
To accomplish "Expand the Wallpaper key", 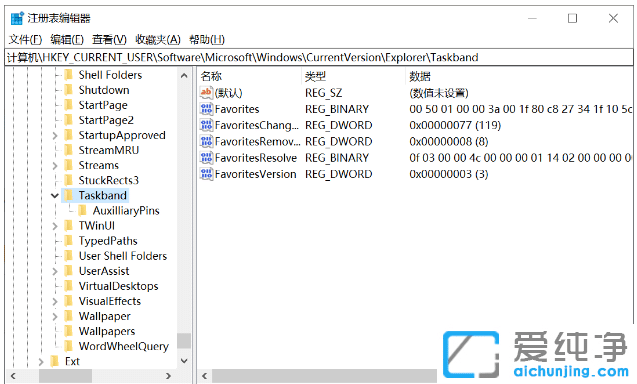I will 55,316.
